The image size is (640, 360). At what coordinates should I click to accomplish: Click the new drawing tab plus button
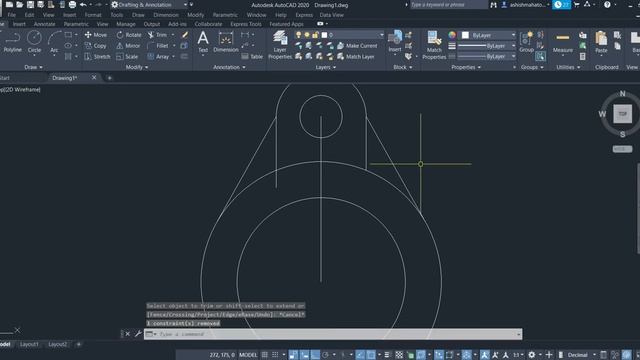[x=109, y=78]
